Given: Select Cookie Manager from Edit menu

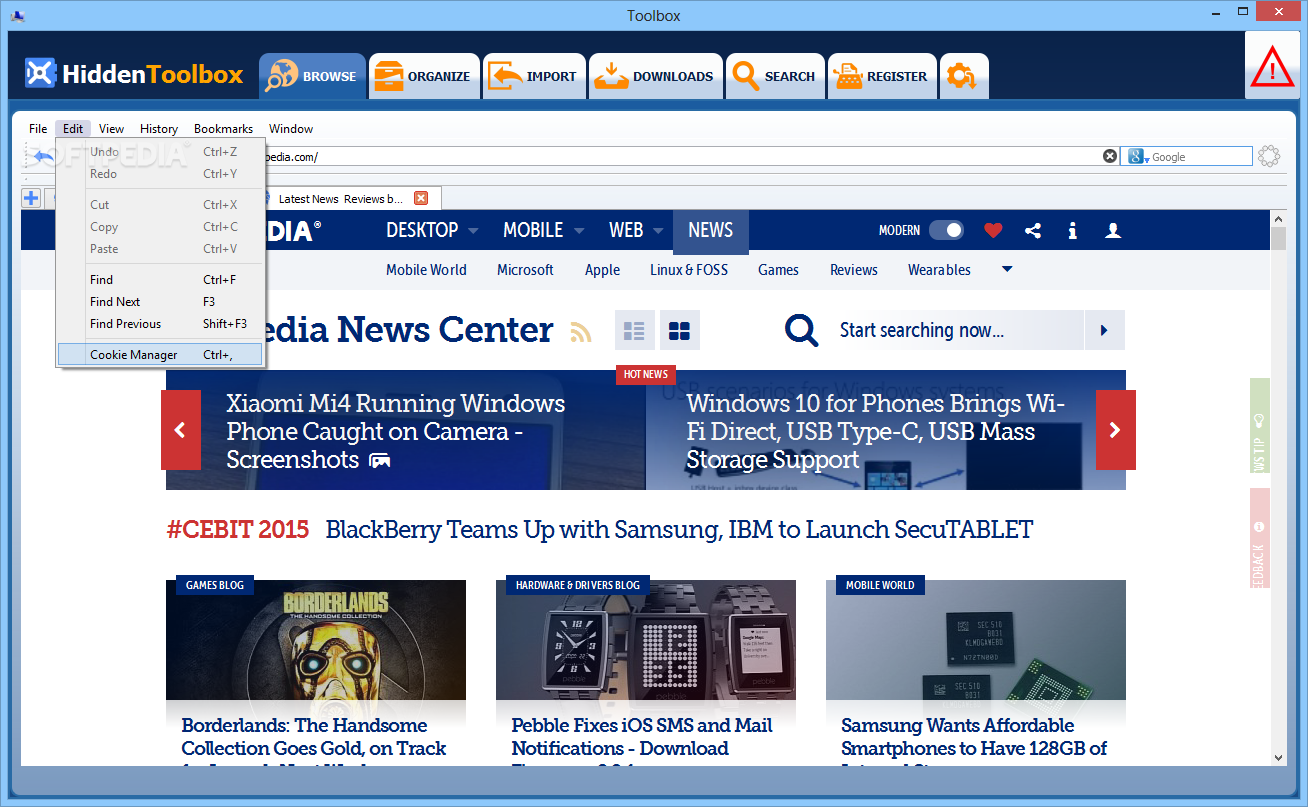Looking at the screenshot, I should point(160,355).
